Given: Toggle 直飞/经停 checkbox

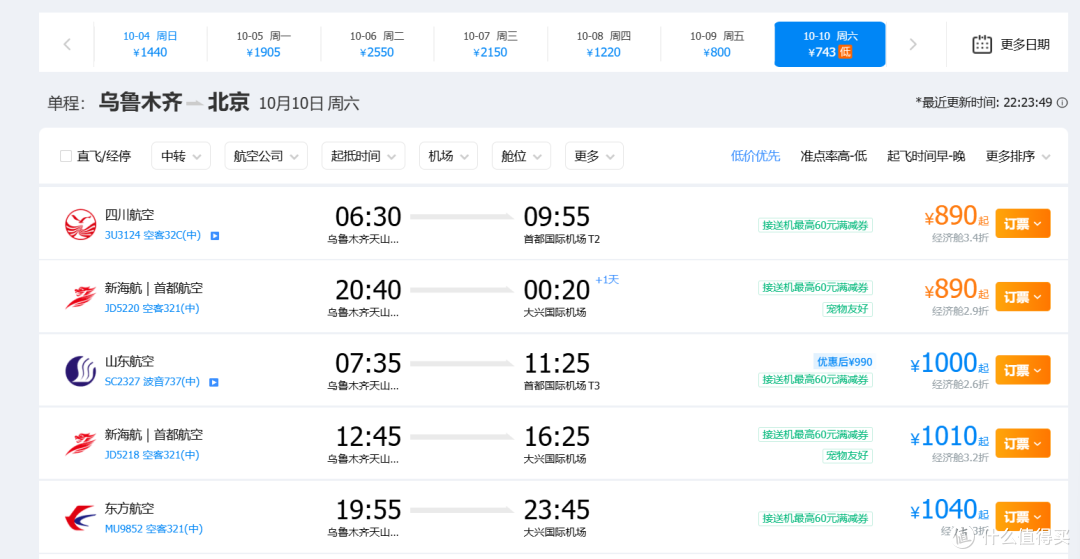Looking at the screenshot, I should [66, 156].
